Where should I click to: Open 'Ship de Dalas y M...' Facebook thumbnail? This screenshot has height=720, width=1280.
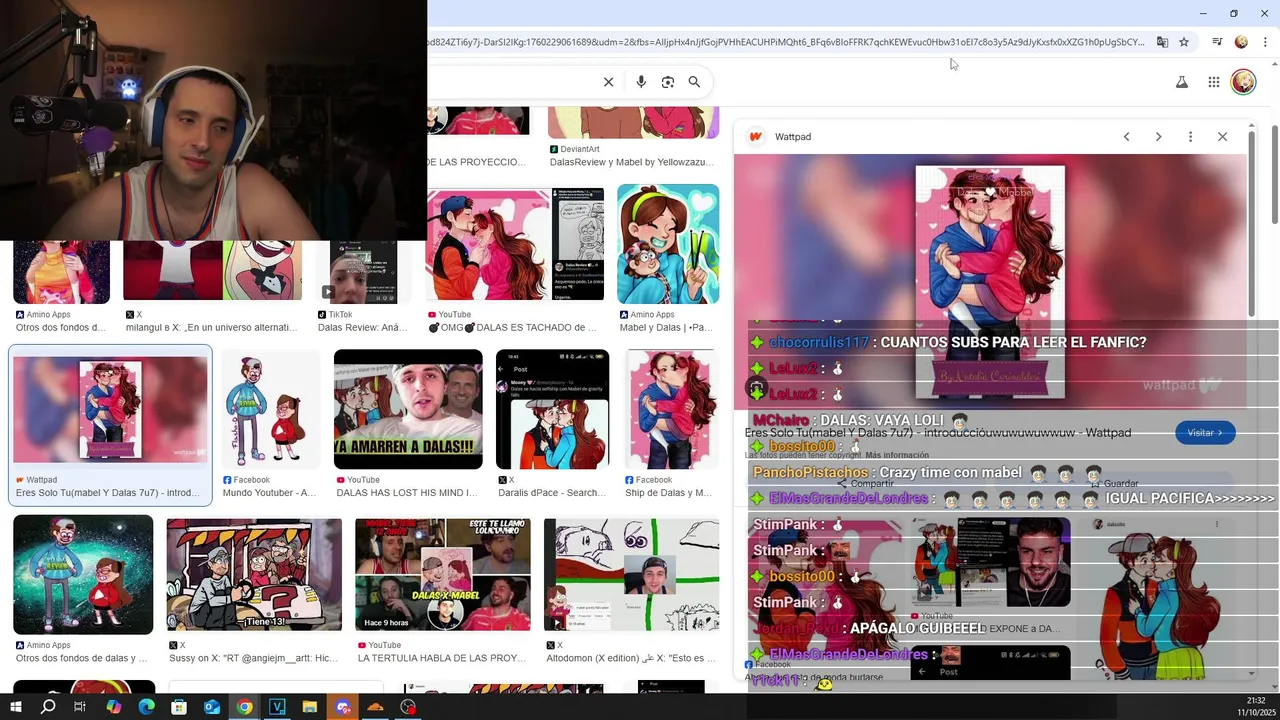(x=672, y=410)
